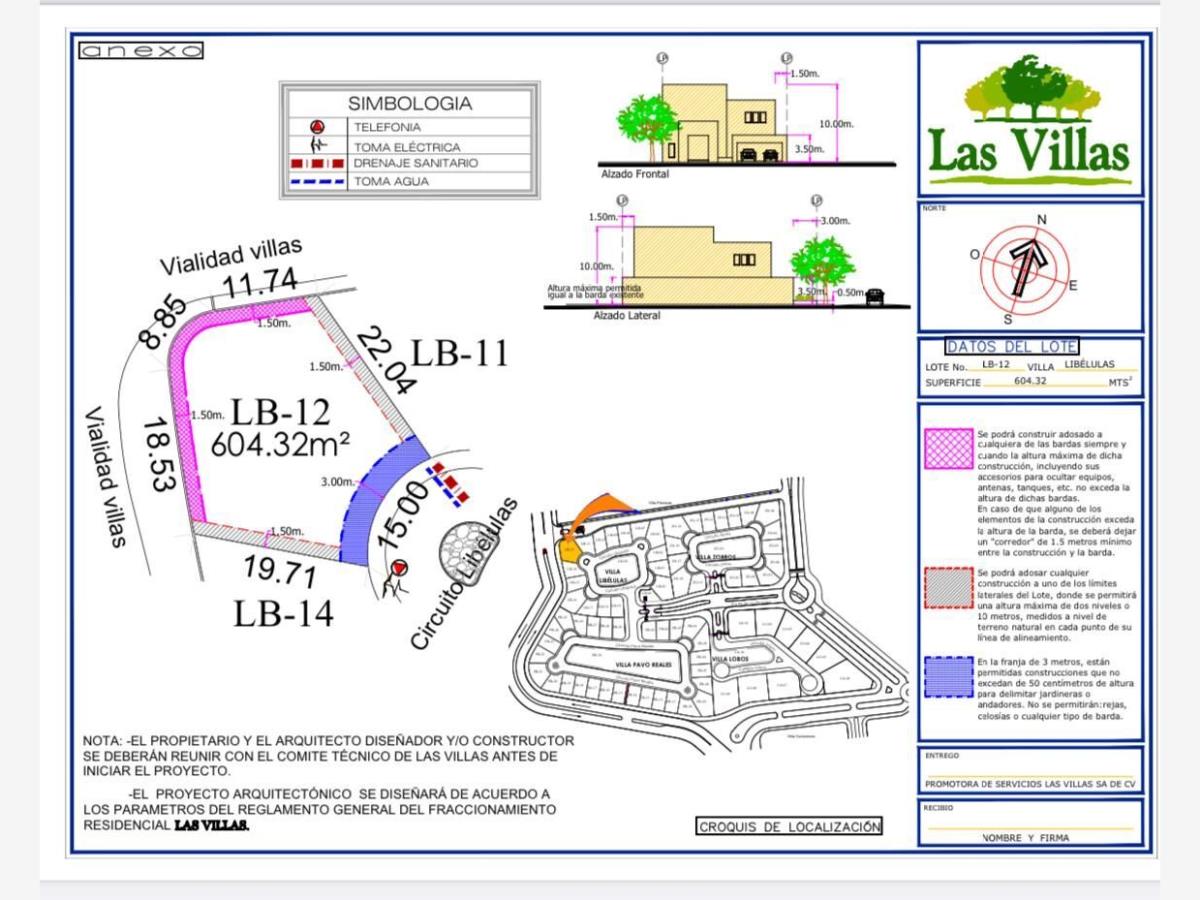The width and height of the screenshot is (1200, 900).
Task: Click the red-bordered grey hatch legend swatch
Action: tap(948, 589)
